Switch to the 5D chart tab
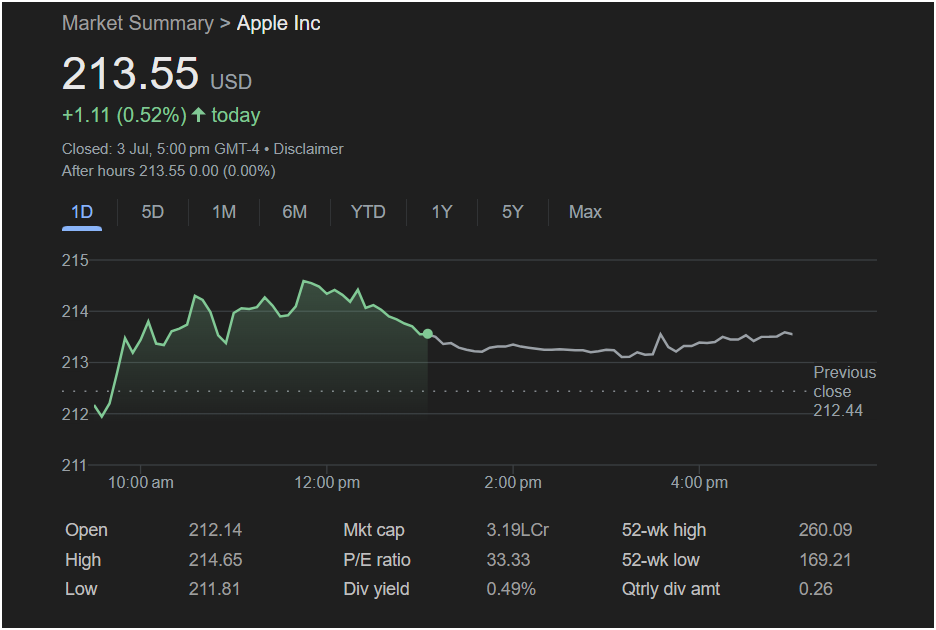 click(153, 212)
